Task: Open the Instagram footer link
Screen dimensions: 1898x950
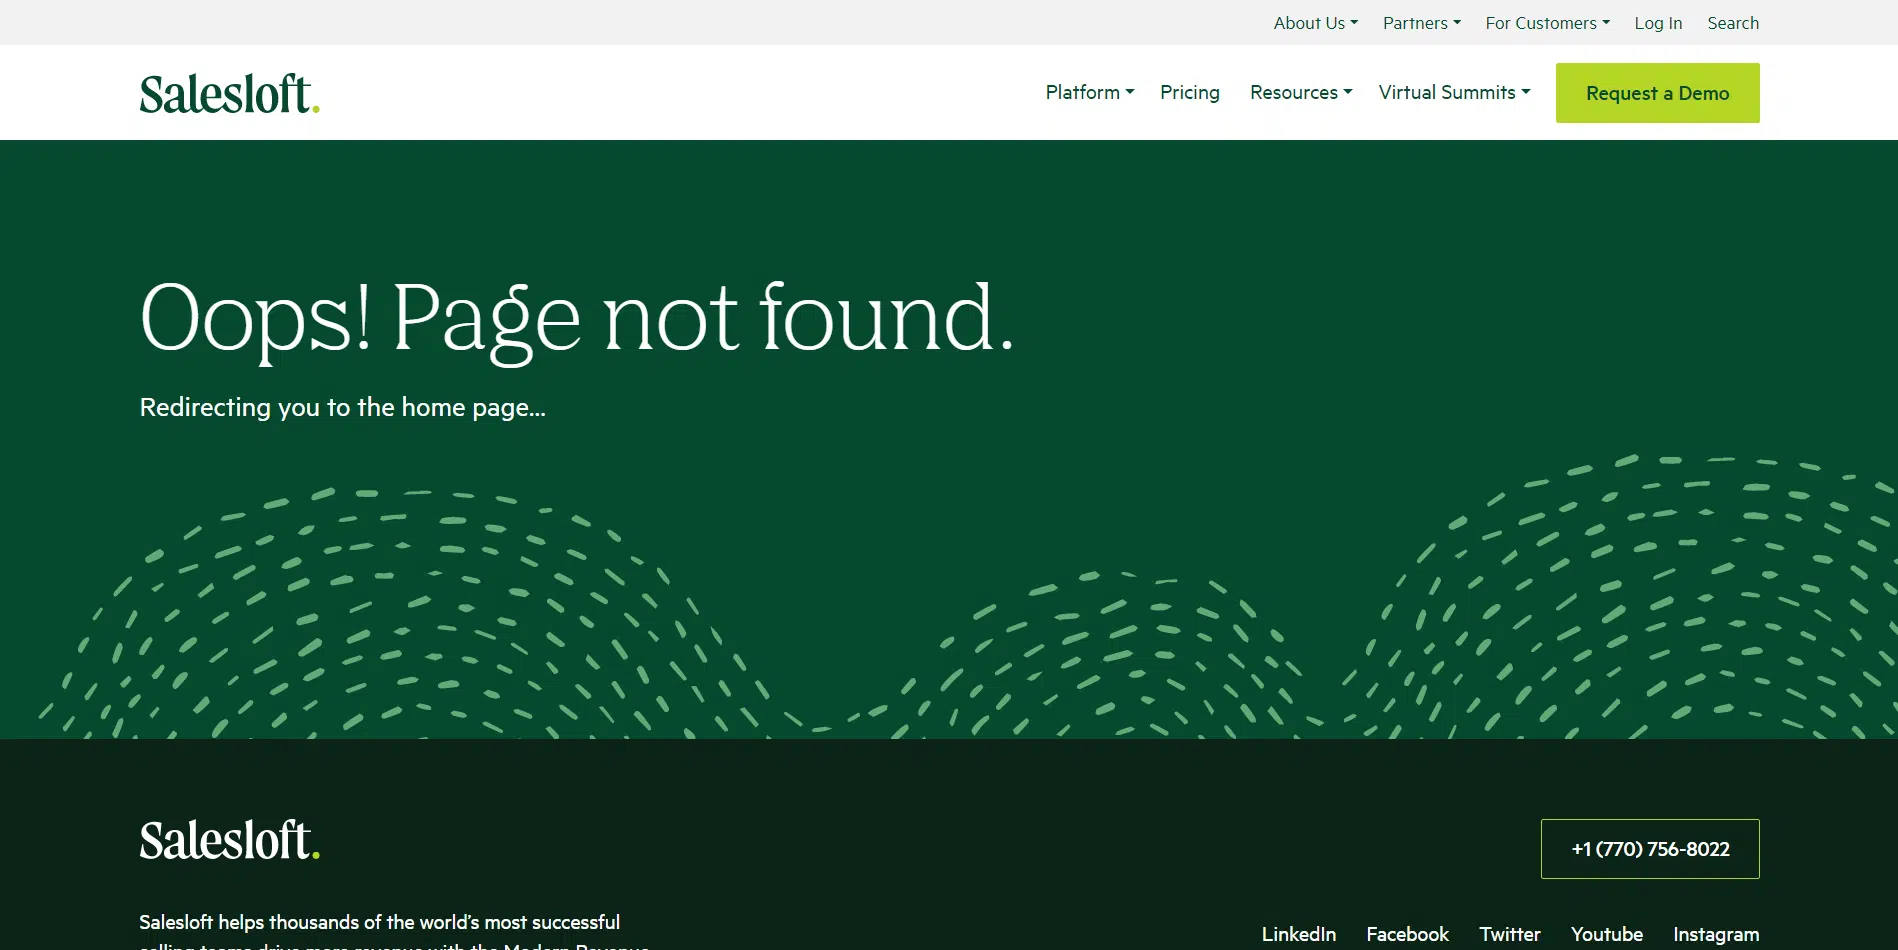Action: [x=1716, y=934]
